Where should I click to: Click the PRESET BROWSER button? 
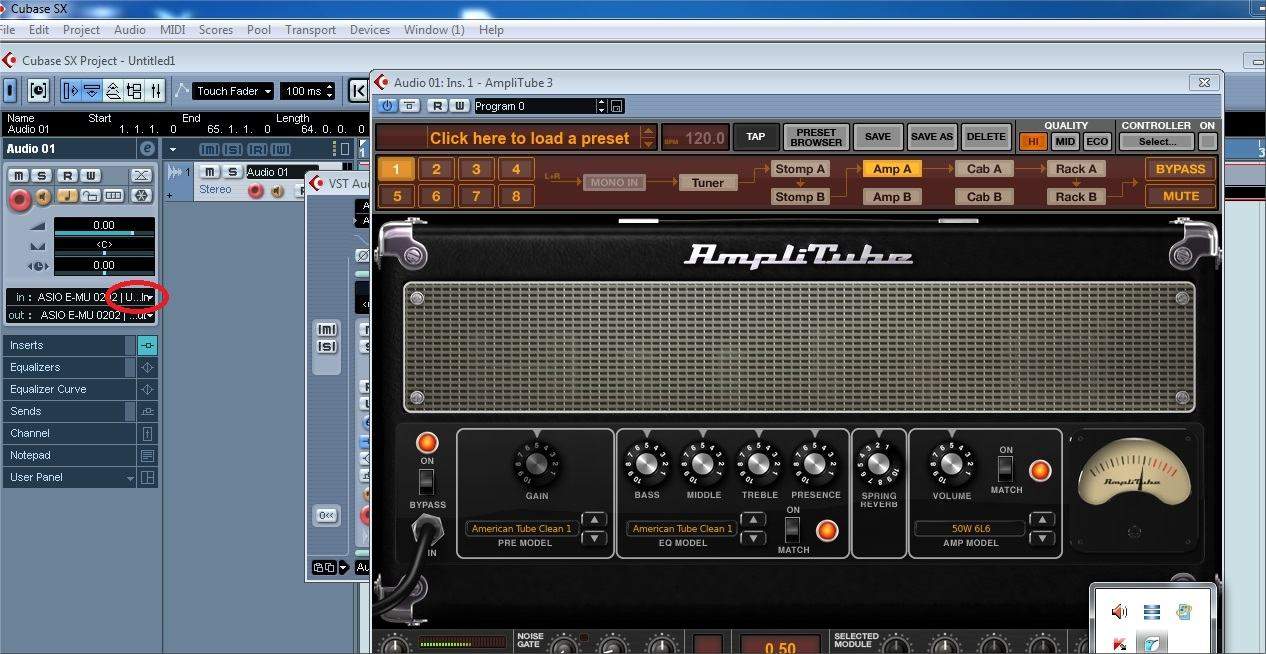pos(816,137)
